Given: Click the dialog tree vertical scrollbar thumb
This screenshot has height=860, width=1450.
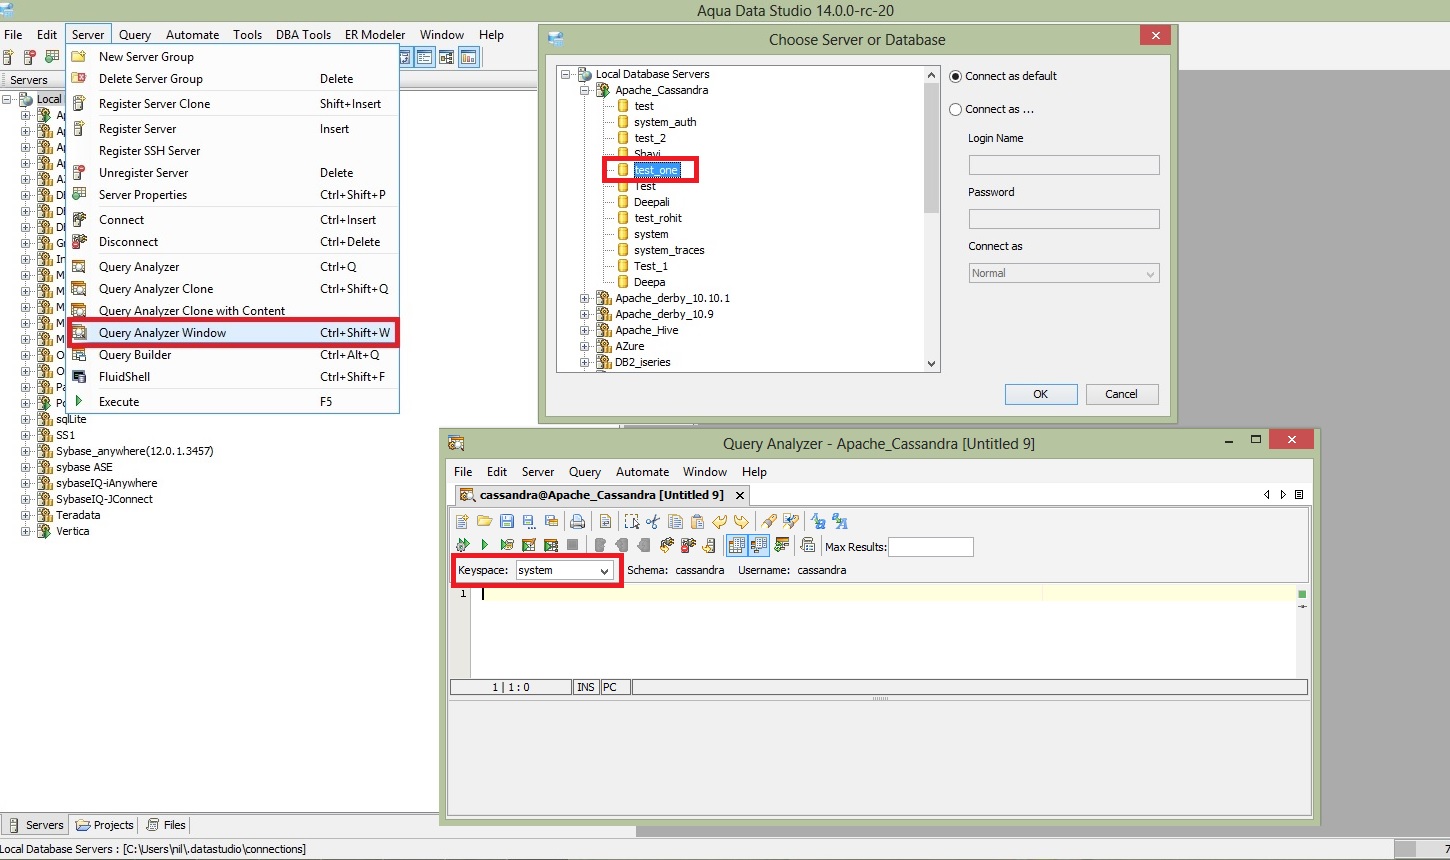Looking at the screenshot, I should [x=932, y=148].
